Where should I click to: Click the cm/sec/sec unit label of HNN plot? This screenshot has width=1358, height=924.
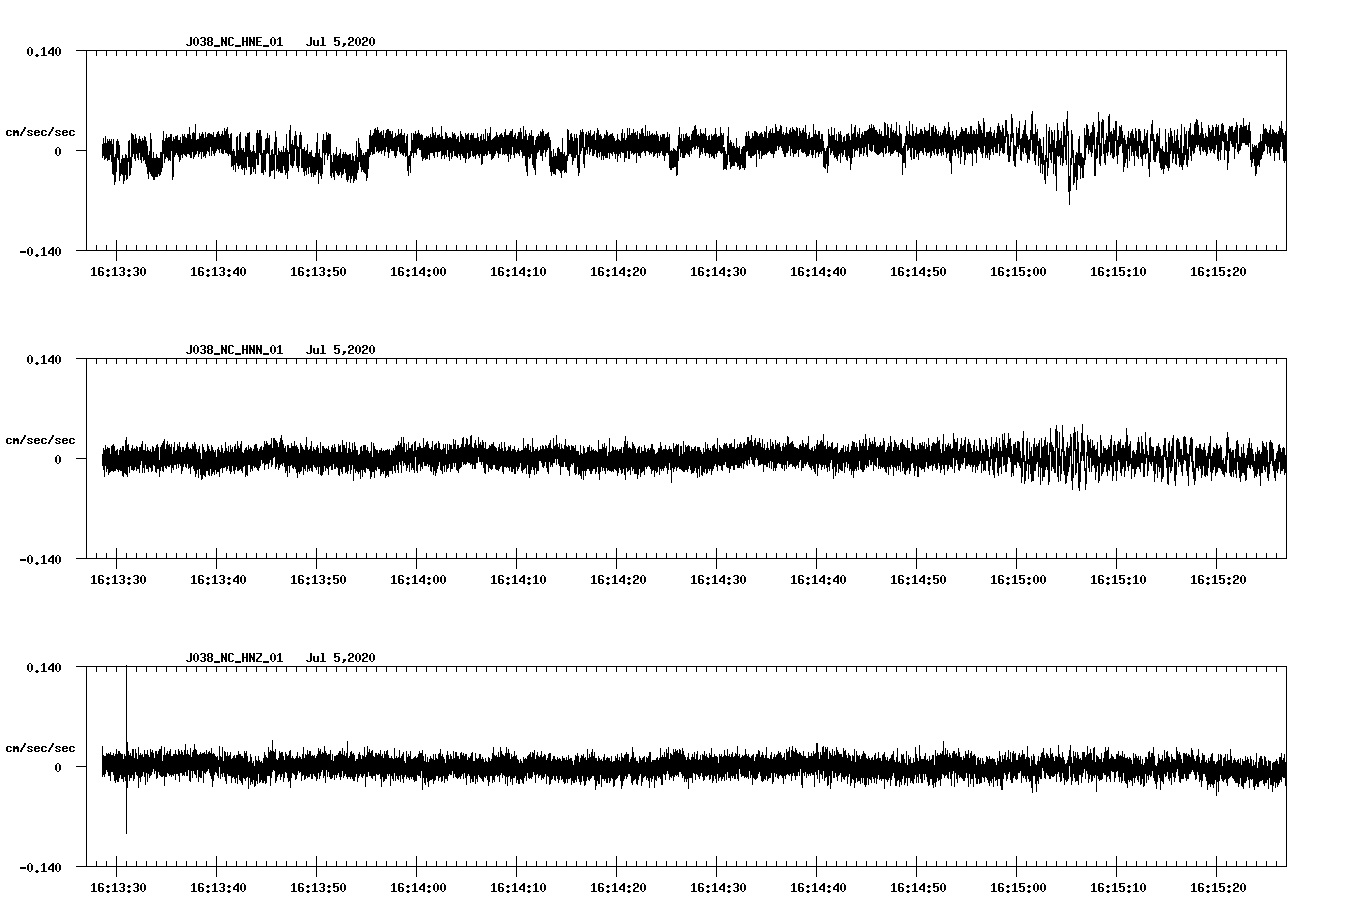click(40, 440)
